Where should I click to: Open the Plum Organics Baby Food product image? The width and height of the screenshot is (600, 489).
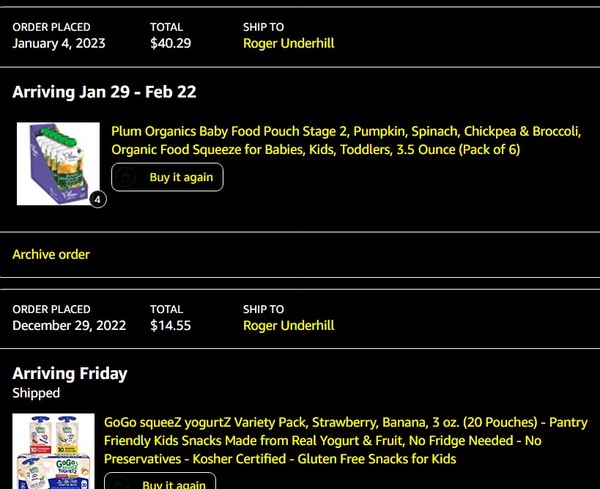tap(58, 163)
